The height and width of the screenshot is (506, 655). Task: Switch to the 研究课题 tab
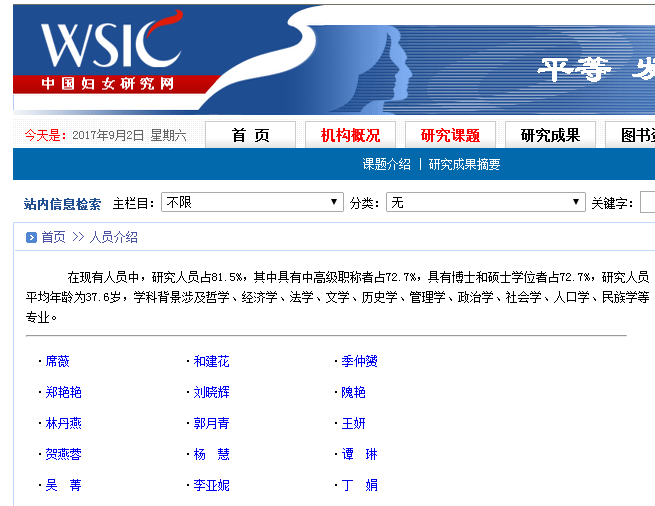450,135
